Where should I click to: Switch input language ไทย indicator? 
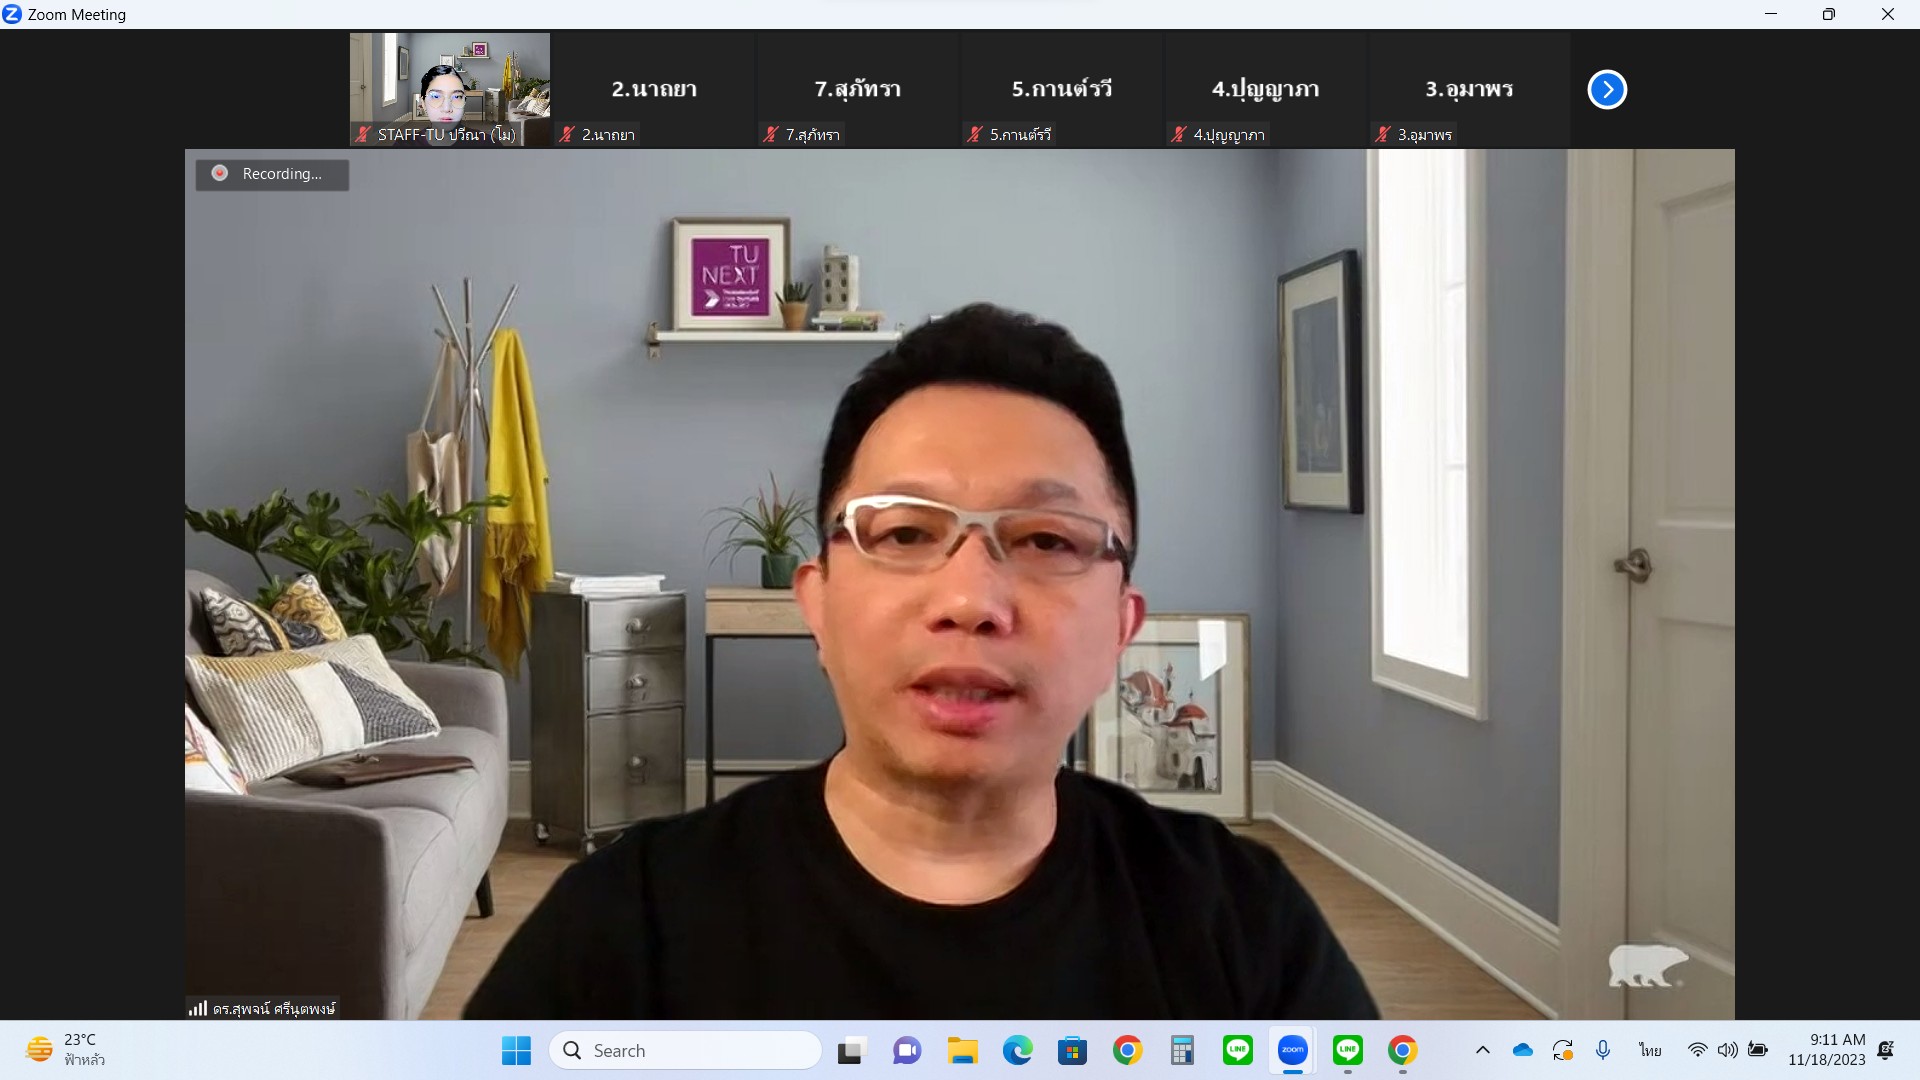click(1650, 1050)
